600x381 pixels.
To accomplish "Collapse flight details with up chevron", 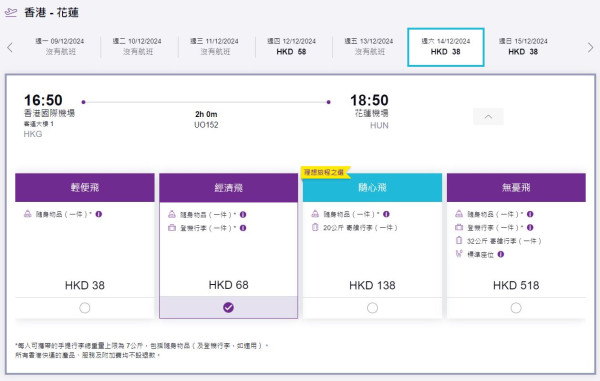I will tap(488, 117).
